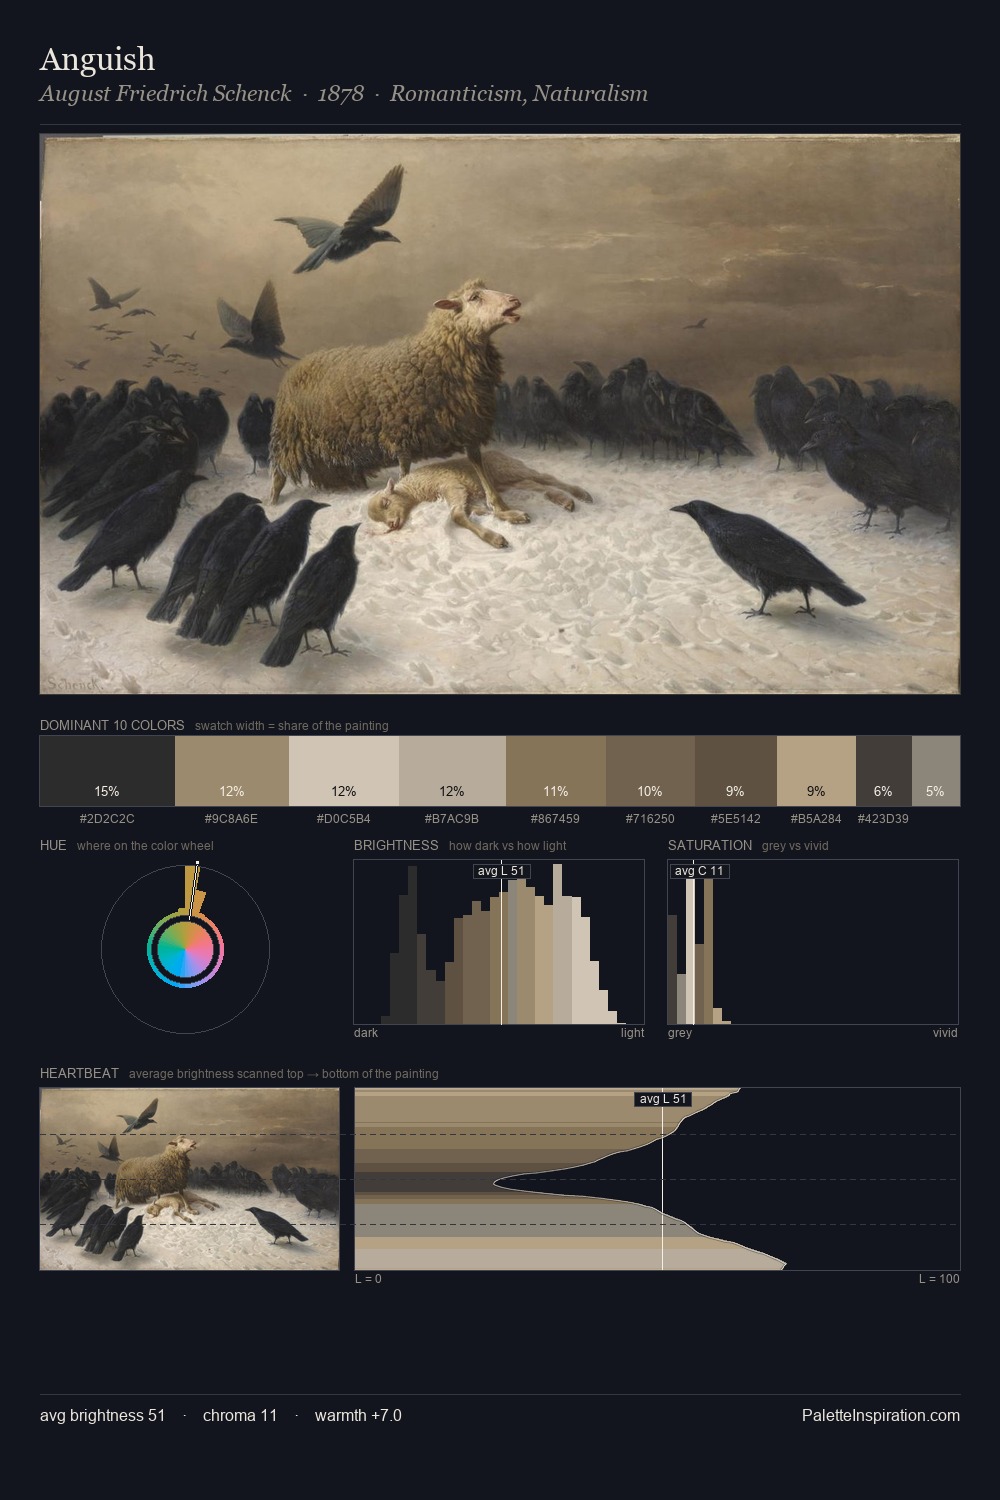
Task: Click the '#B5A284' hex code label
Action: click(816, 818)
